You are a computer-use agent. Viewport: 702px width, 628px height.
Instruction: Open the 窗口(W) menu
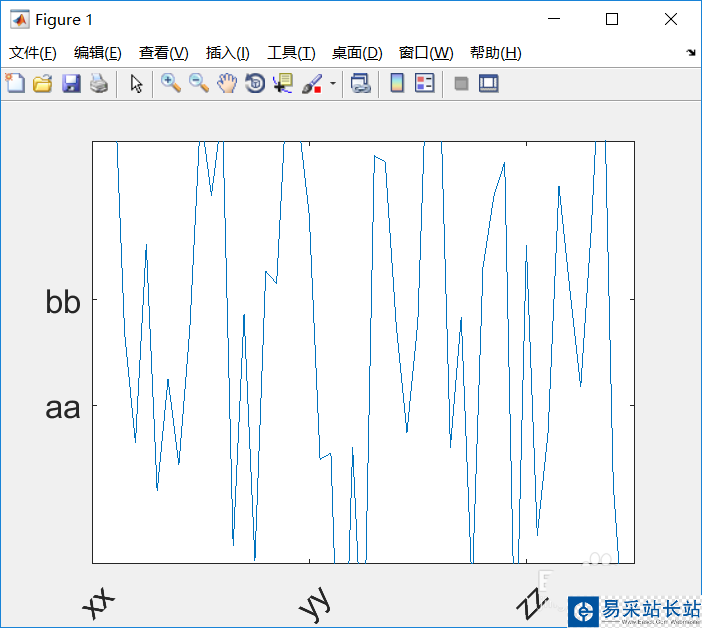coord(426,53)
